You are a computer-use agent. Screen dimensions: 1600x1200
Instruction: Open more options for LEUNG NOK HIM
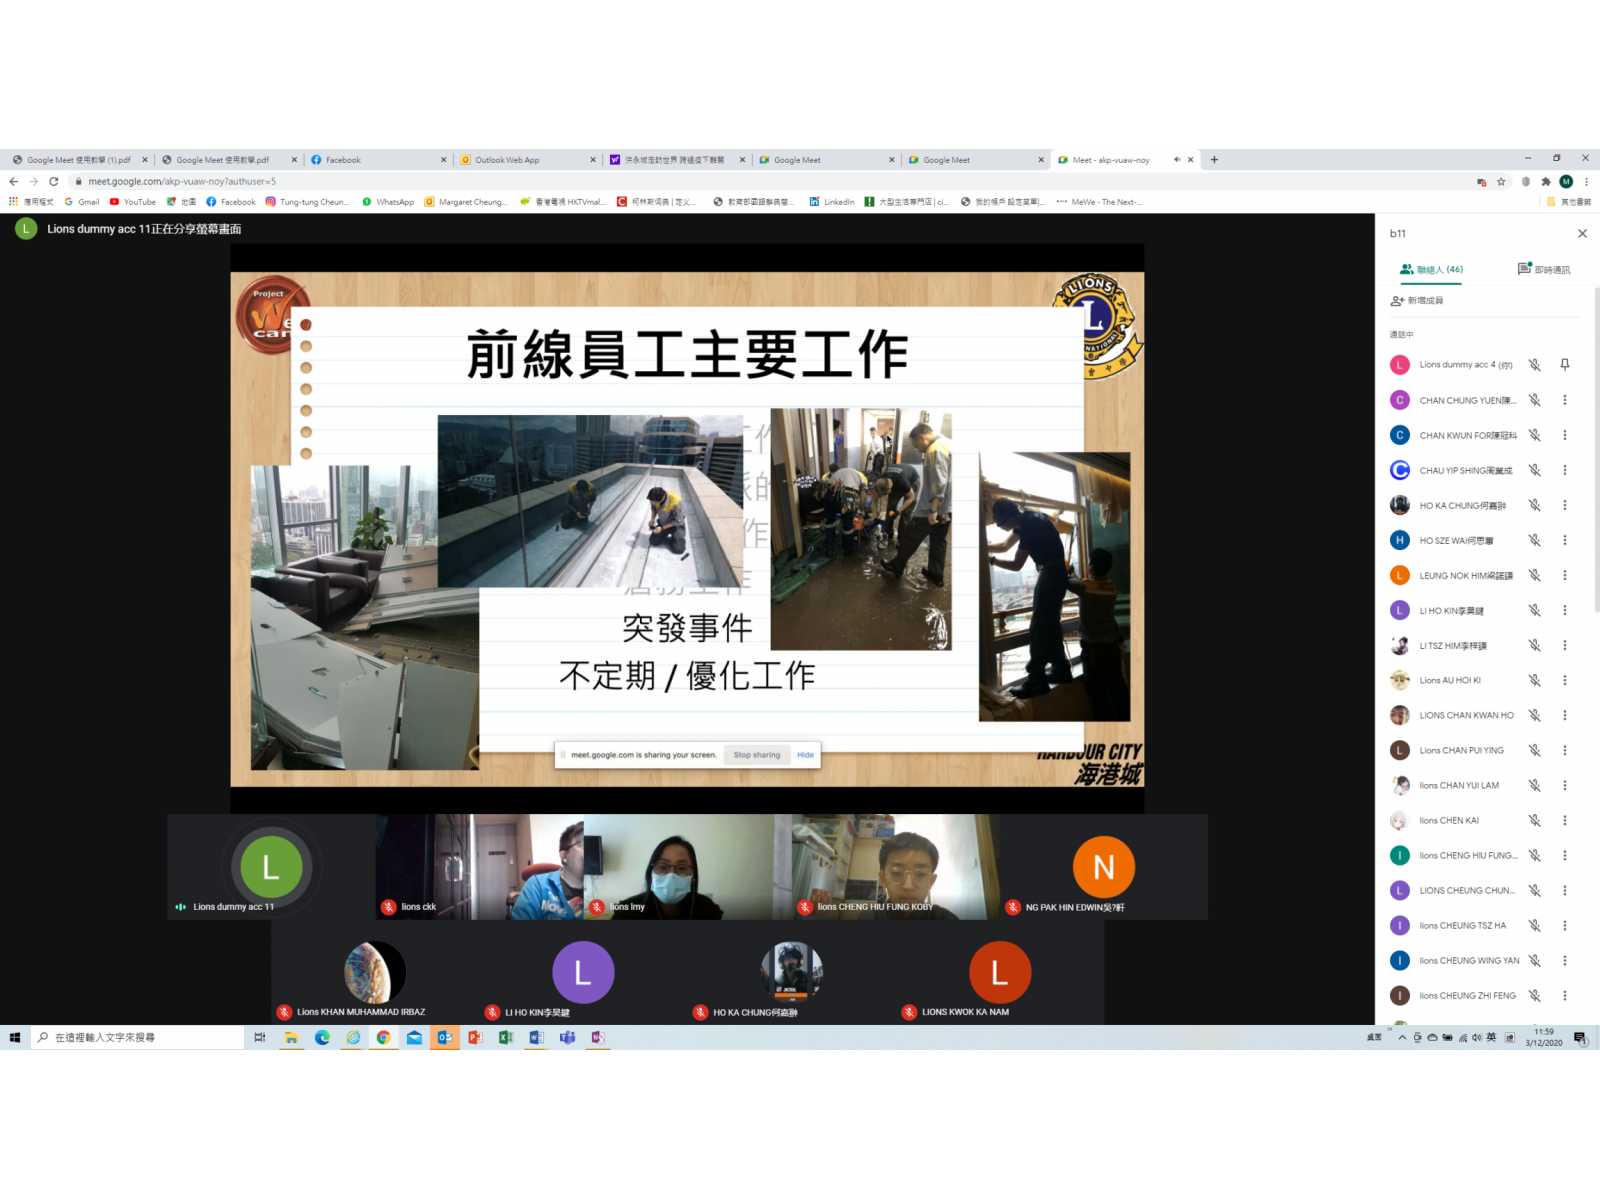pos(1565,575)
